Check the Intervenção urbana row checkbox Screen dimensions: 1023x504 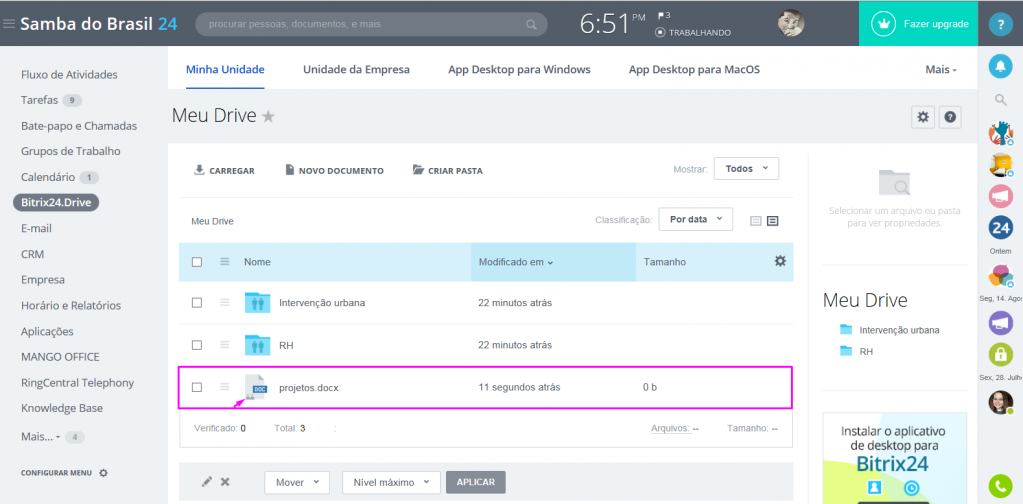197,303
